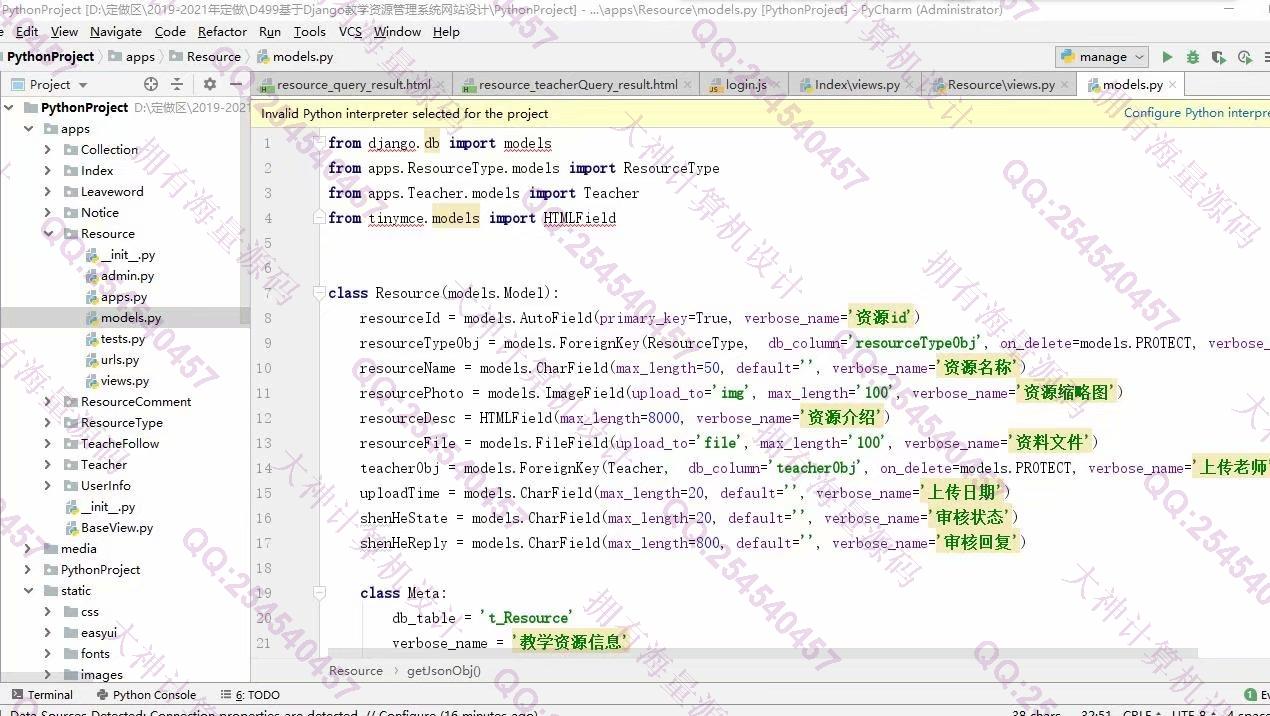Viewport: 1270px width, 716px height.
Task: Open the Refactor menu
Action: point(222,31)
